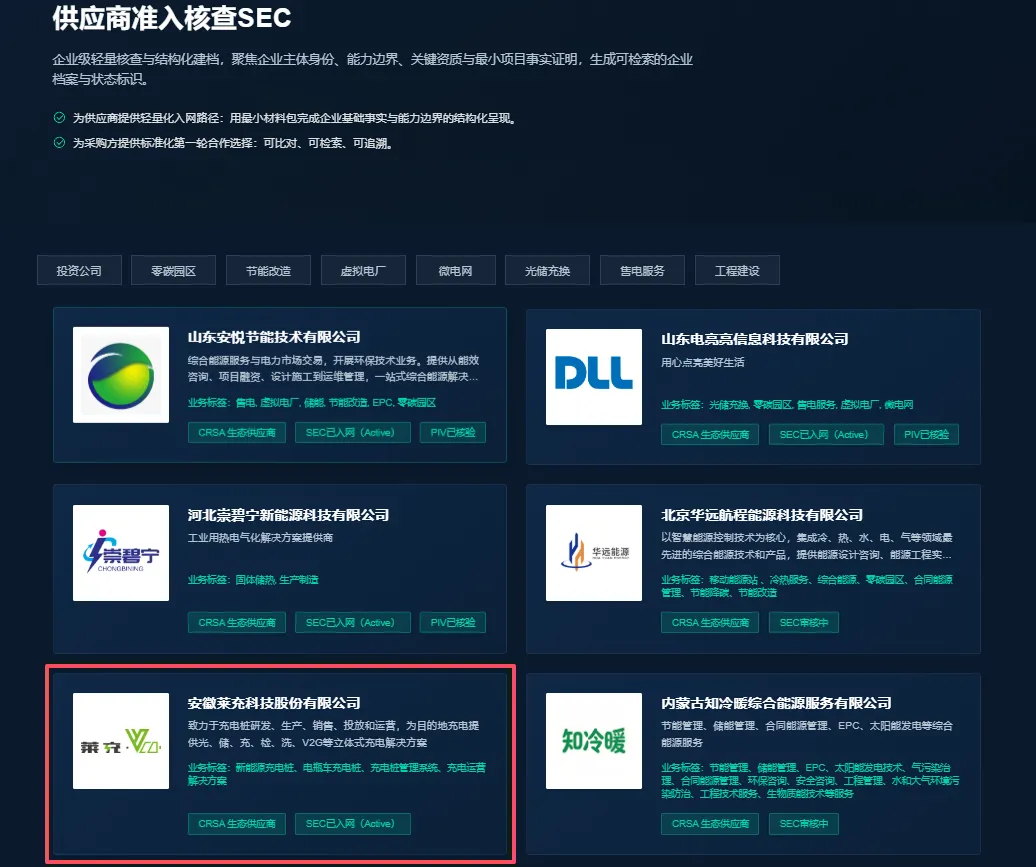Viewport: 1036px width, 867px height.
Task: Click CRSA生态供应商 badge of 河北崇碧宁
Action: (x=237, y=622)
